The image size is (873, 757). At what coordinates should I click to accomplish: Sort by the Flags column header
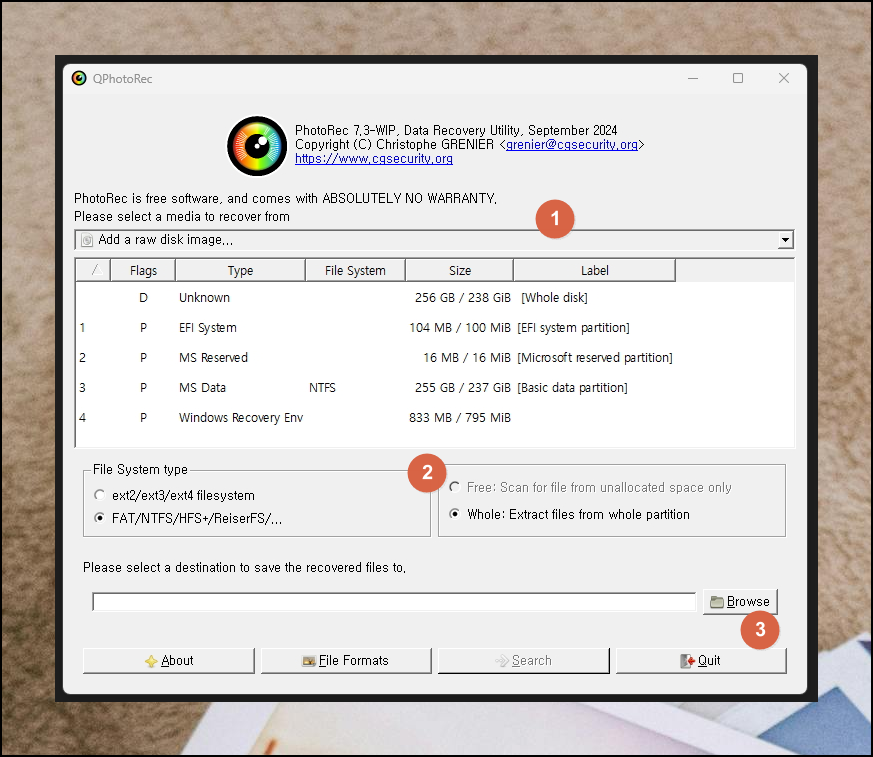point(143,271)
